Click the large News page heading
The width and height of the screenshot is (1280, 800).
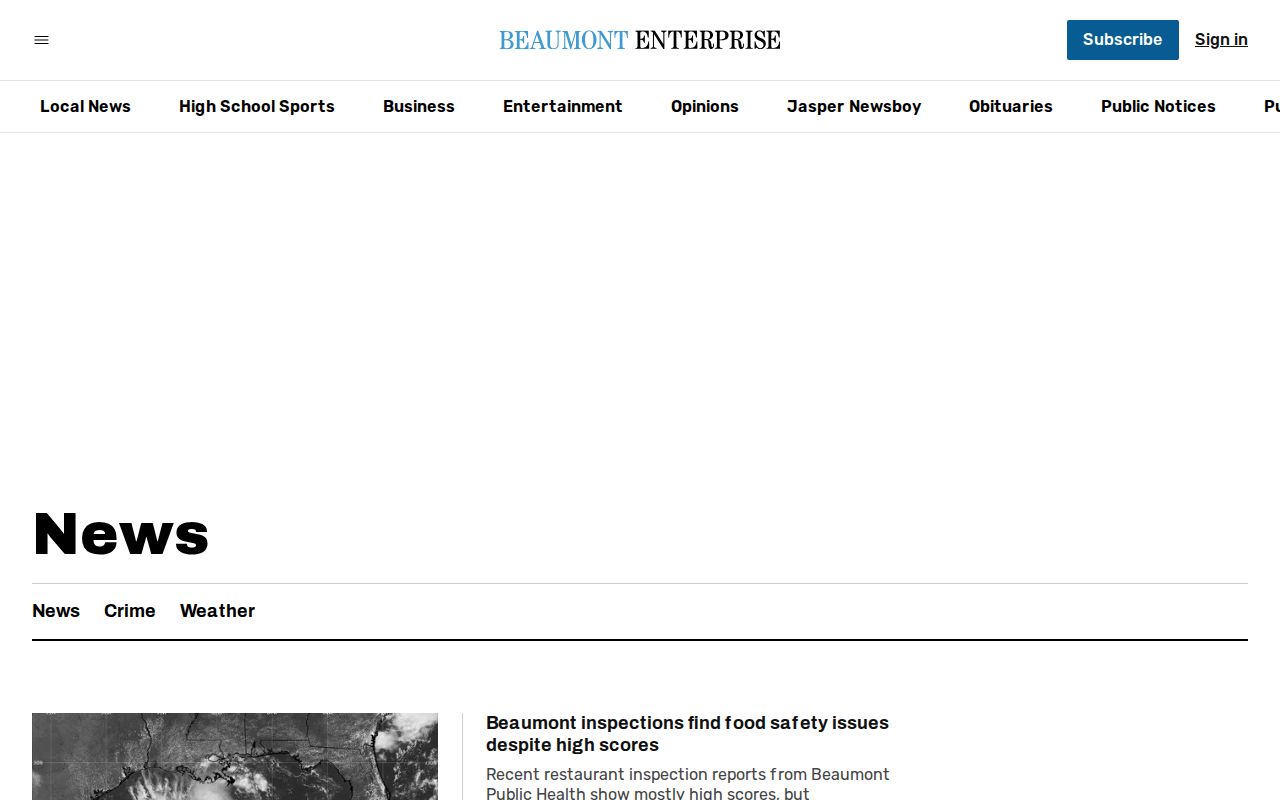pos(121,533)
